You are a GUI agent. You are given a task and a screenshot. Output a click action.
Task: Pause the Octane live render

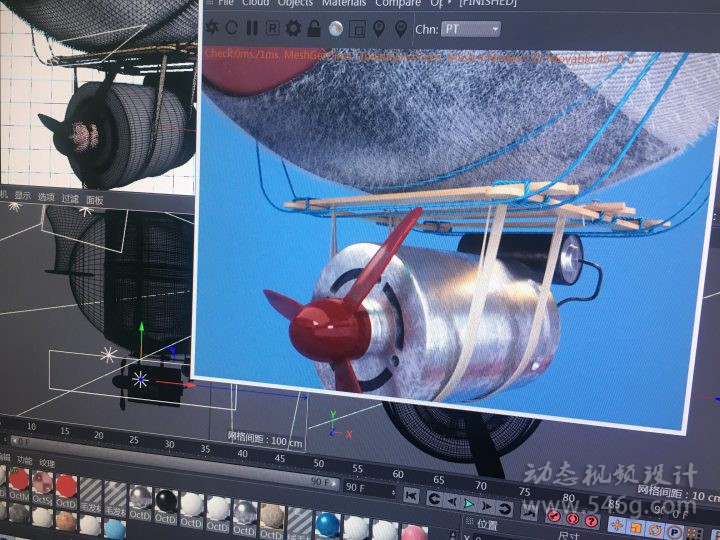(x=252, y=28)
